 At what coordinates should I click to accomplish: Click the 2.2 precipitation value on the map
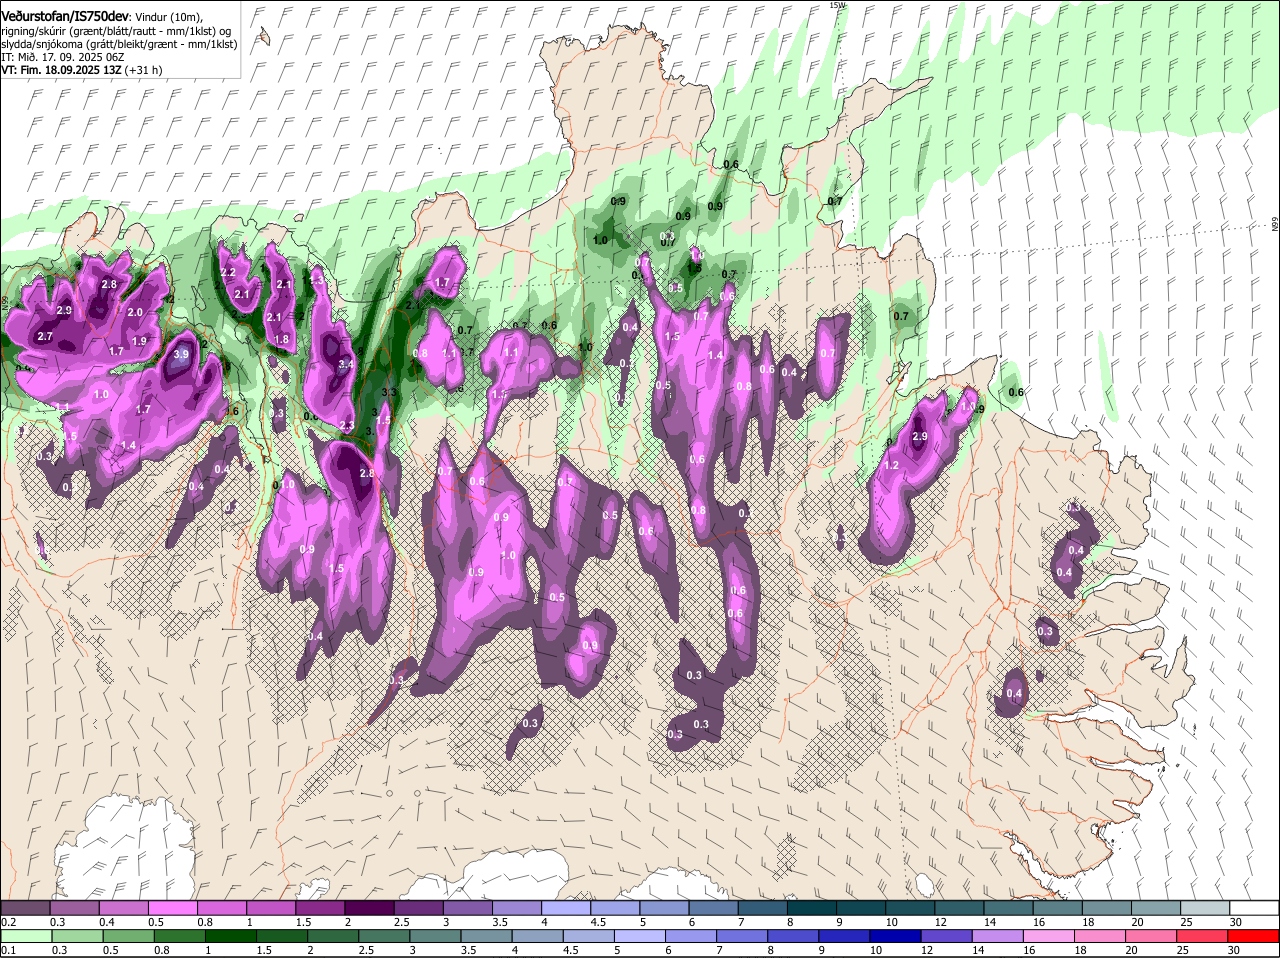tap(227, 272)
